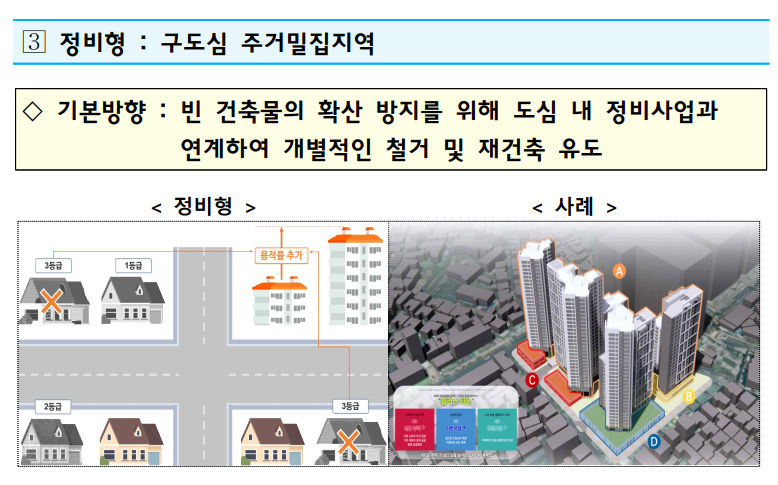Viewport: 778px width, 485px height.
Task: Click the blue circle marker D
Action: [653, 441]
